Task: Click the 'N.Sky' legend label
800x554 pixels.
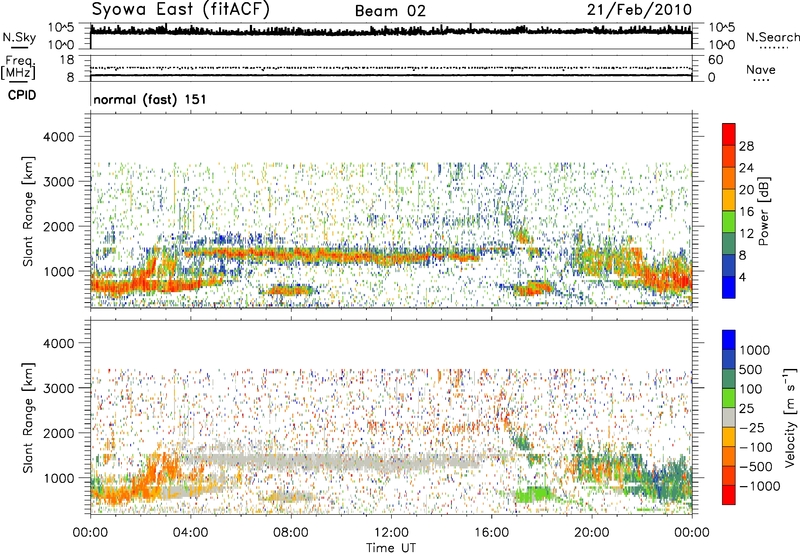Action: 19,37
